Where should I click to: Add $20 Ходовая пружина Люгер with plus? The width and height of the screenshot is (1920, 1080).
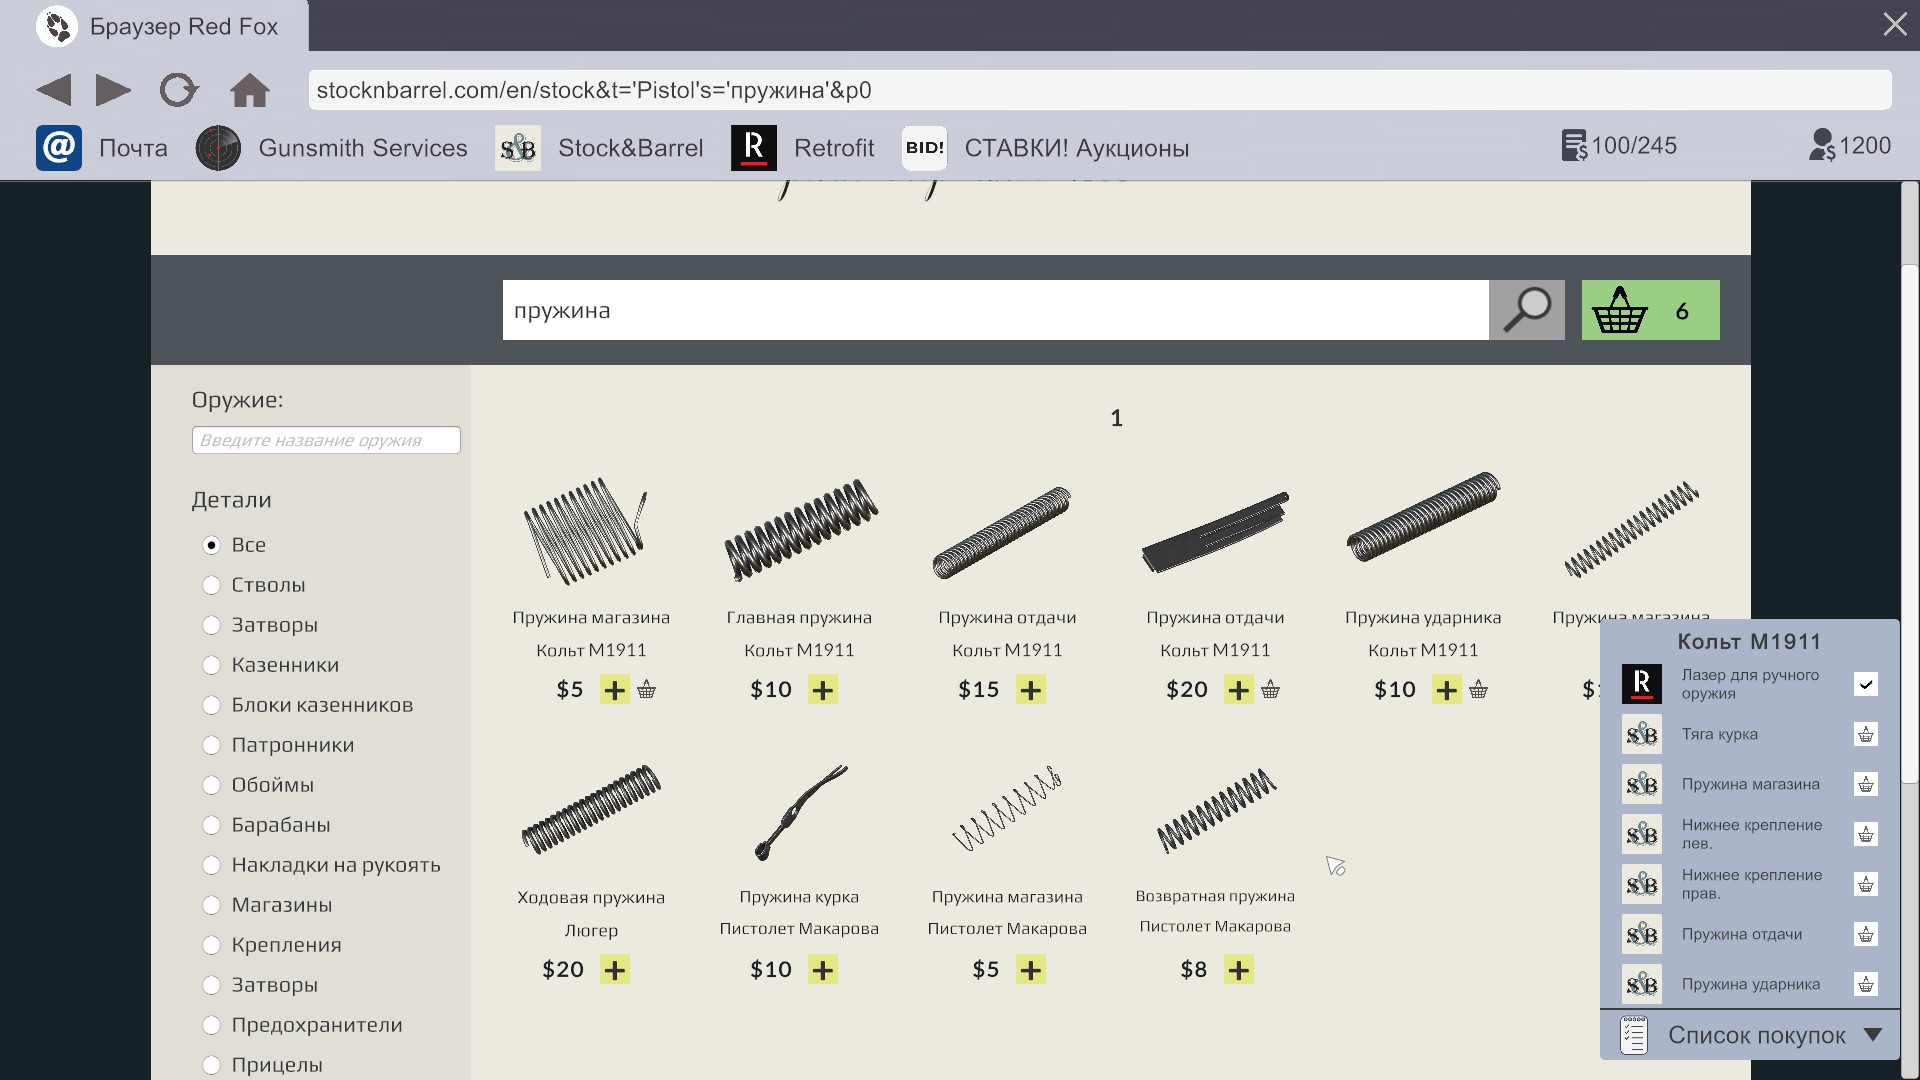coord(615,970)
